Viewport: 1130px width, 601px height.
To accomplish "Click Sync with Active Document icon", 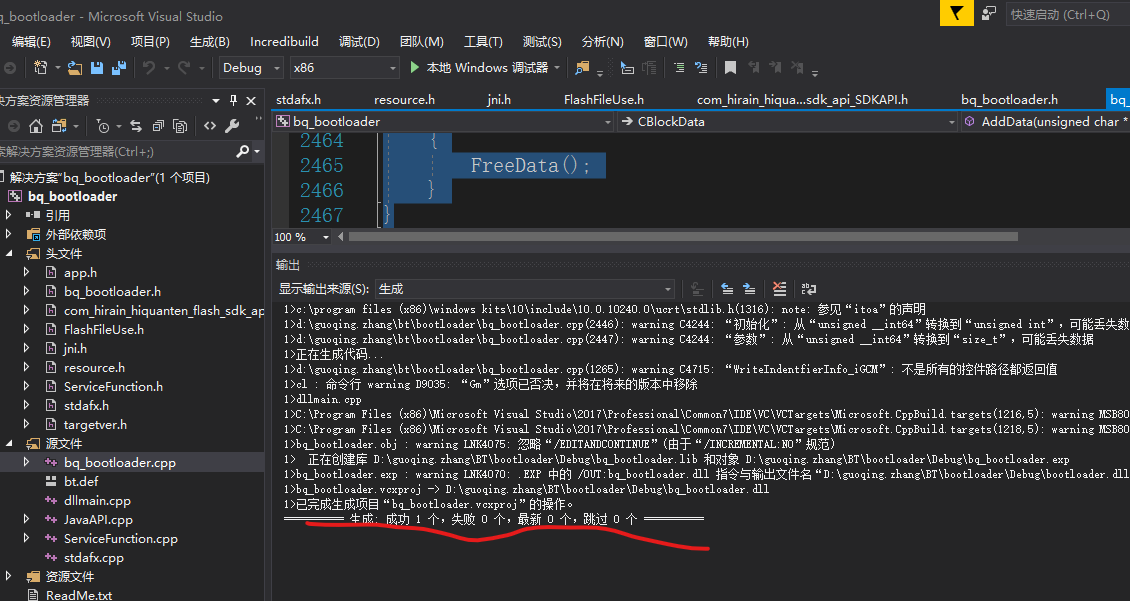I will 137,126.
